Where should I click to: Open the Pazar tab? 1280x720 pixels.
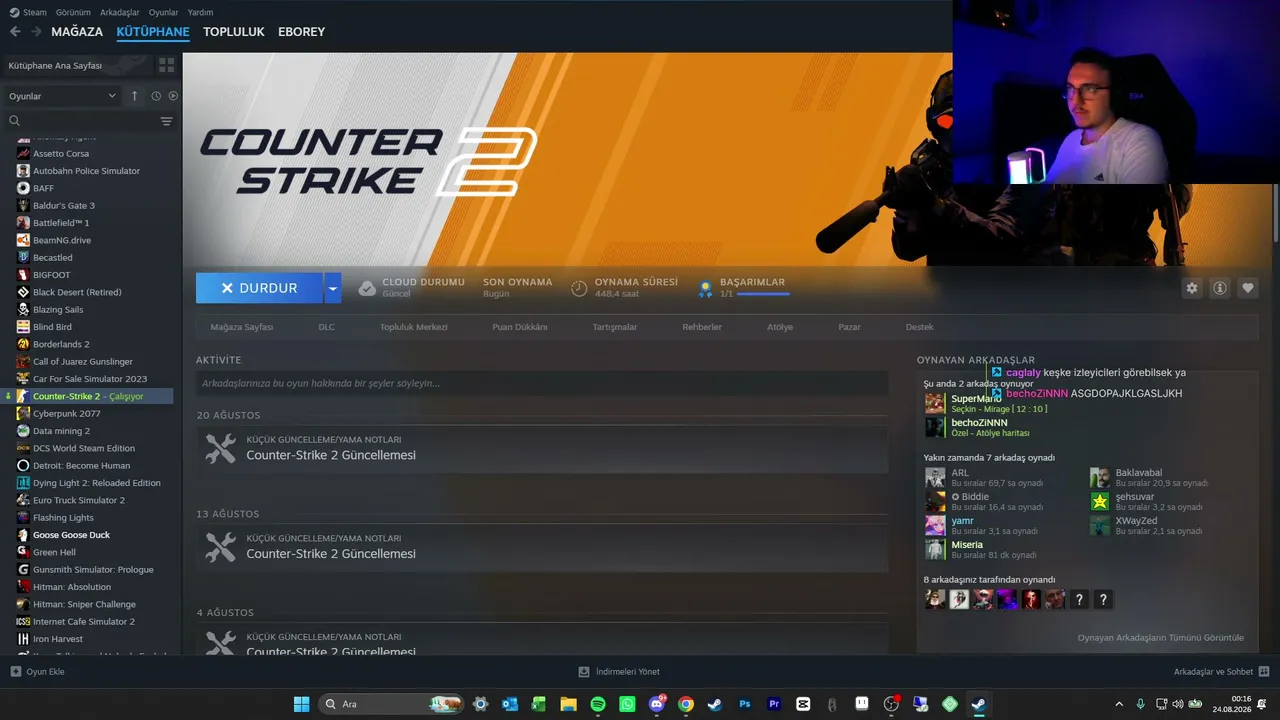coord(849,327)
